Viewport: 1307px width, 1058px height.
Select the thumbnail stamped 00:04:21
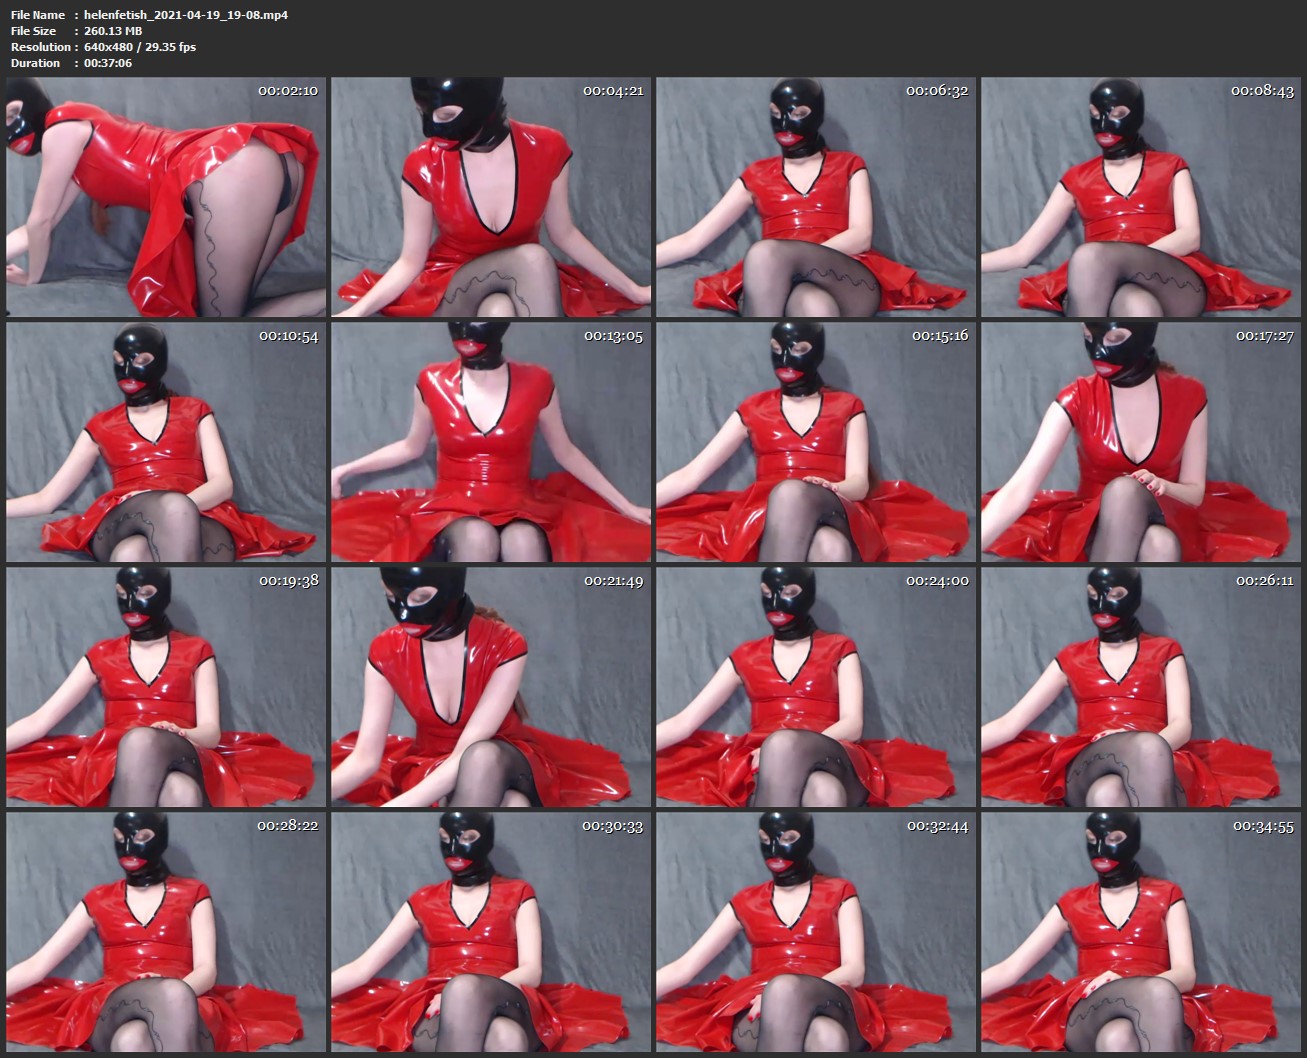(491, 197)
